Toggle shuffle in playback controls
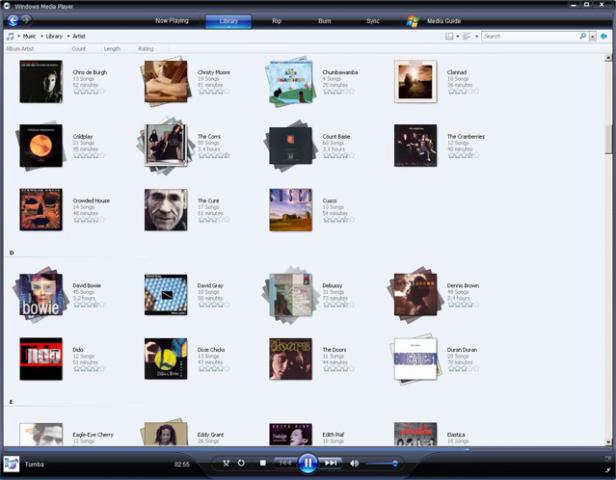This screenshot has height=480, width=616. tap(226, 463)
